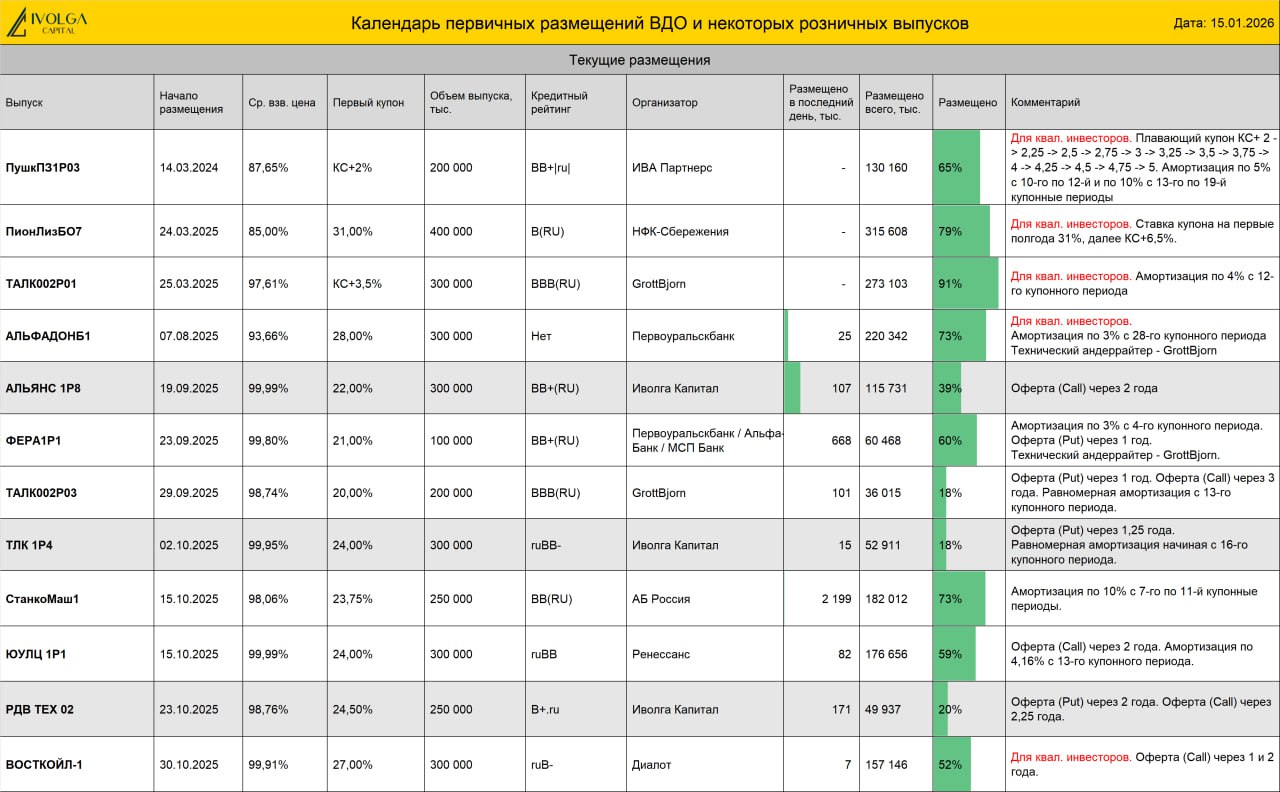Click the 65% progress bar for ПушкПЗ1Р03
1280x792 pixels.
click(957, 168)
